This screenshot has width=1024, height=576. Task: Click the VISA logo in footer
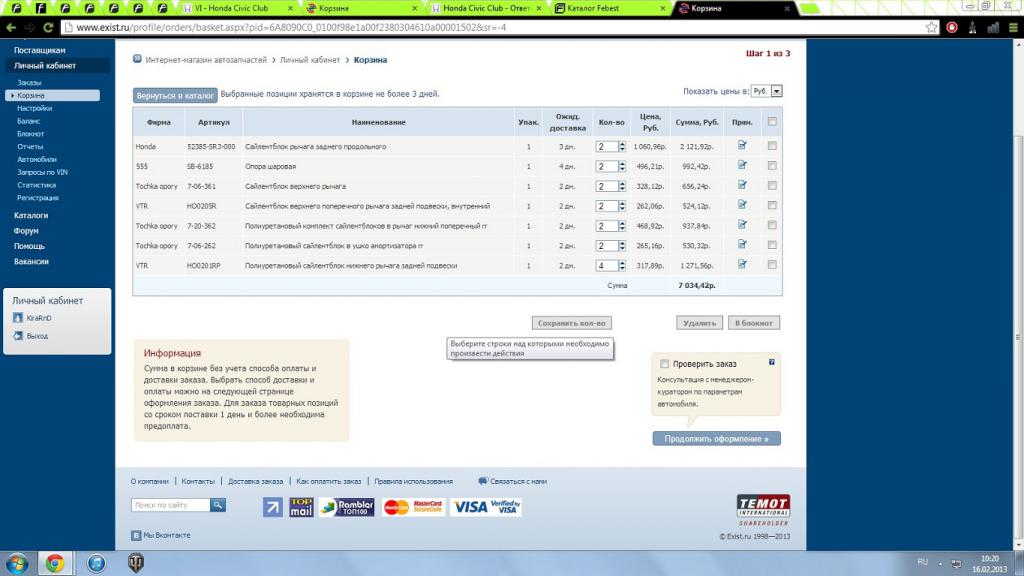tap(470, 507)
